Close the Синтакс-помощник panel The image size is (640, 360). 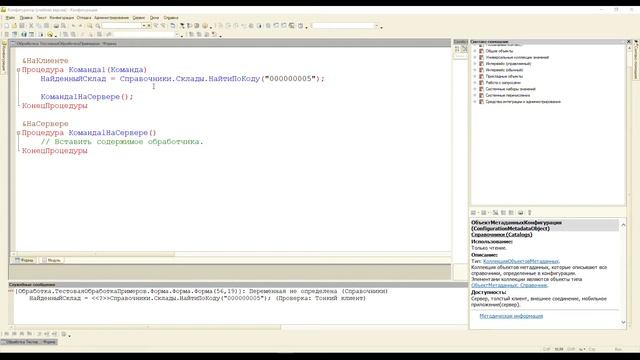click(629, 42)
